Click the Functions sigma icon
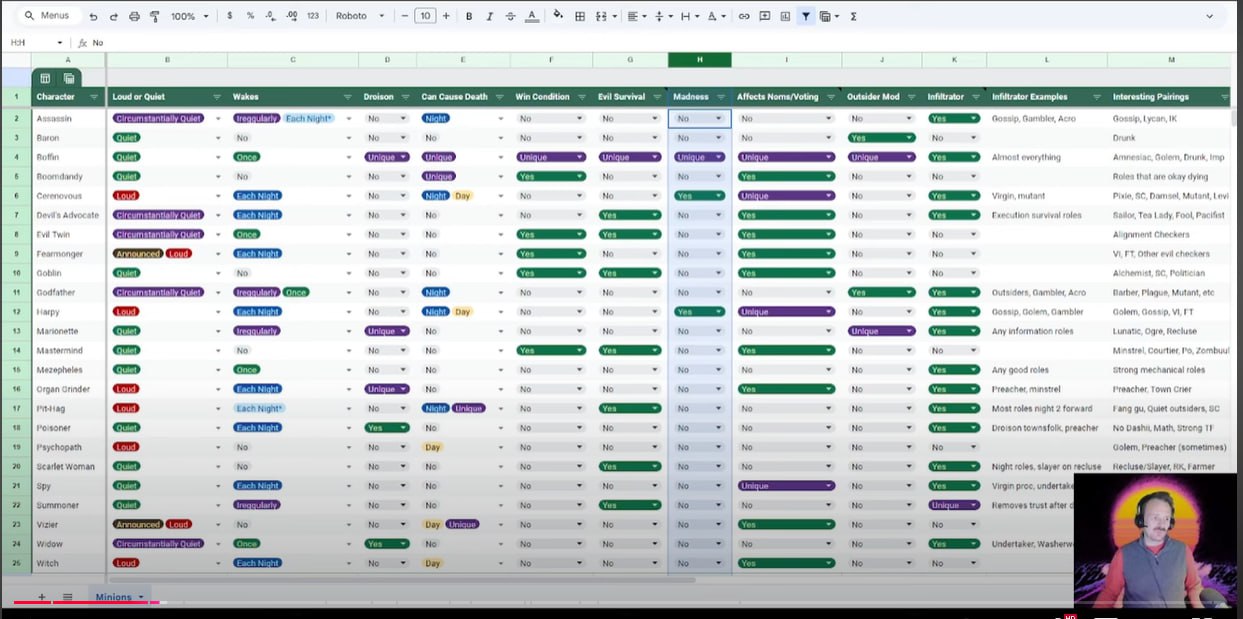This screenshot has height=619, width=1243. [853, 17]
